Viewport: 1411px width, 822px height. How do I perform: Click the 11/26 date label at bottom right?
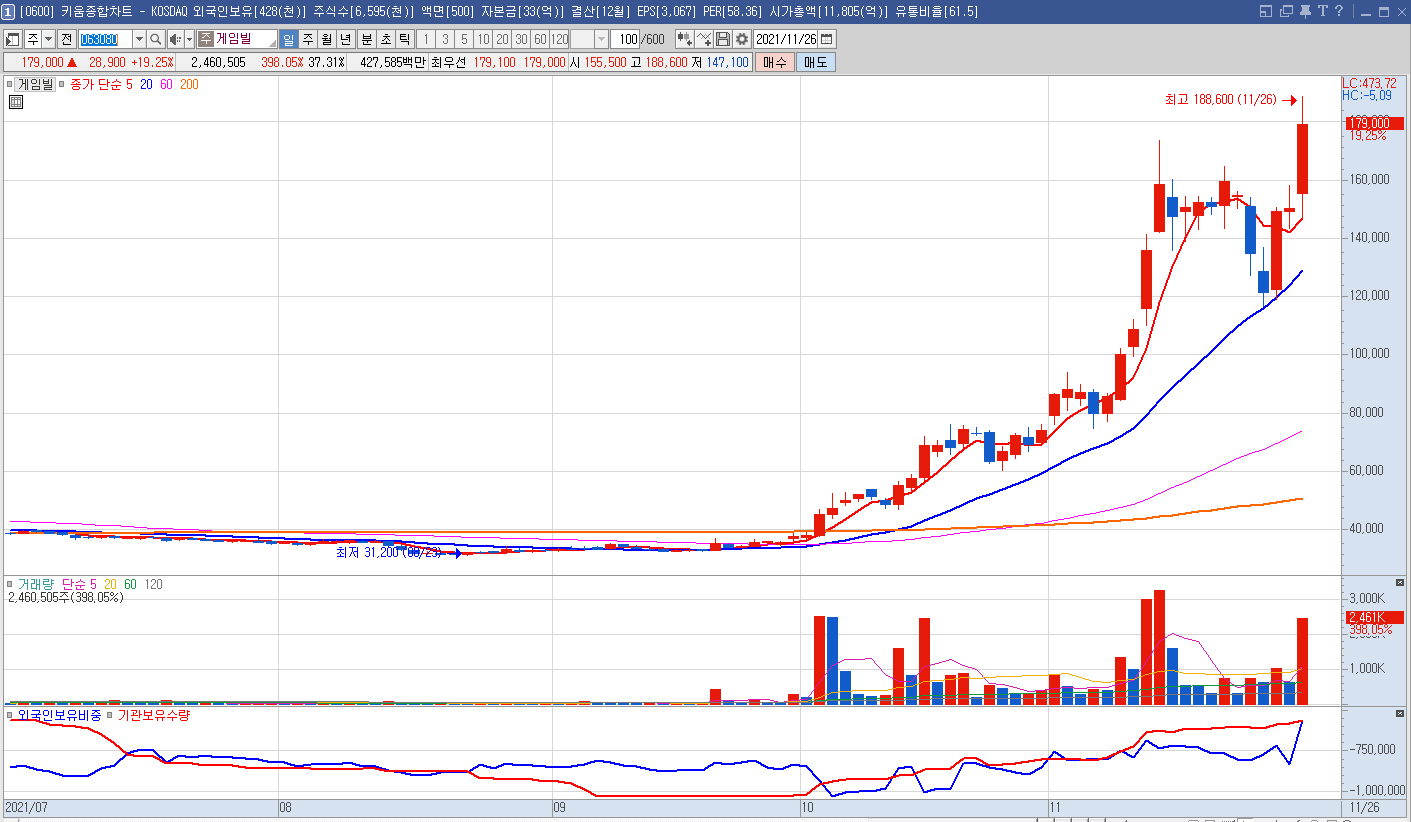1363,806
